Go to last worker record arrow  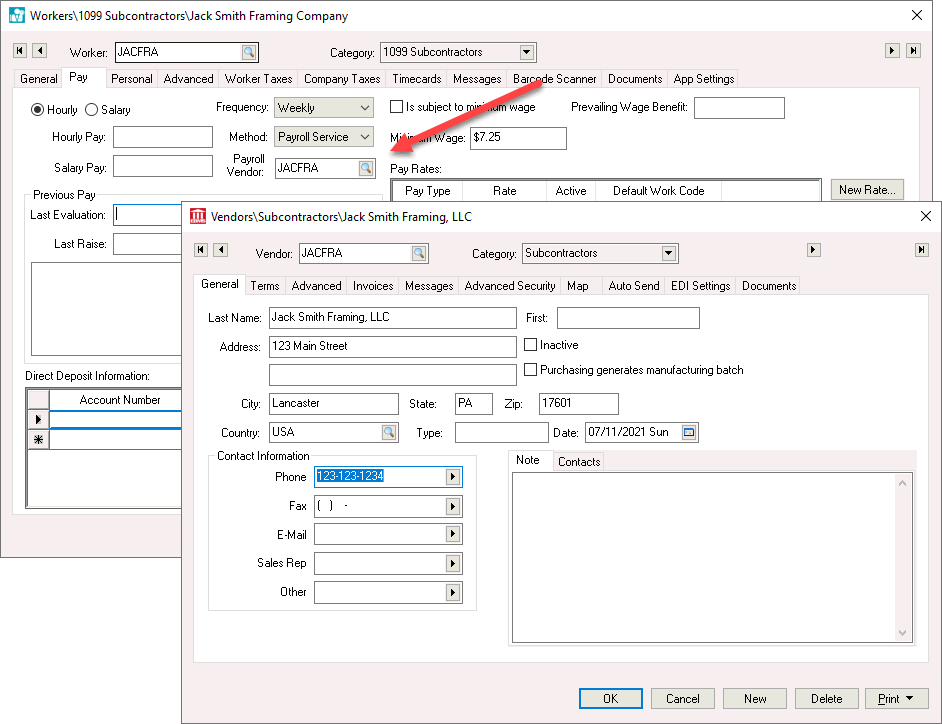click(913, 51)
